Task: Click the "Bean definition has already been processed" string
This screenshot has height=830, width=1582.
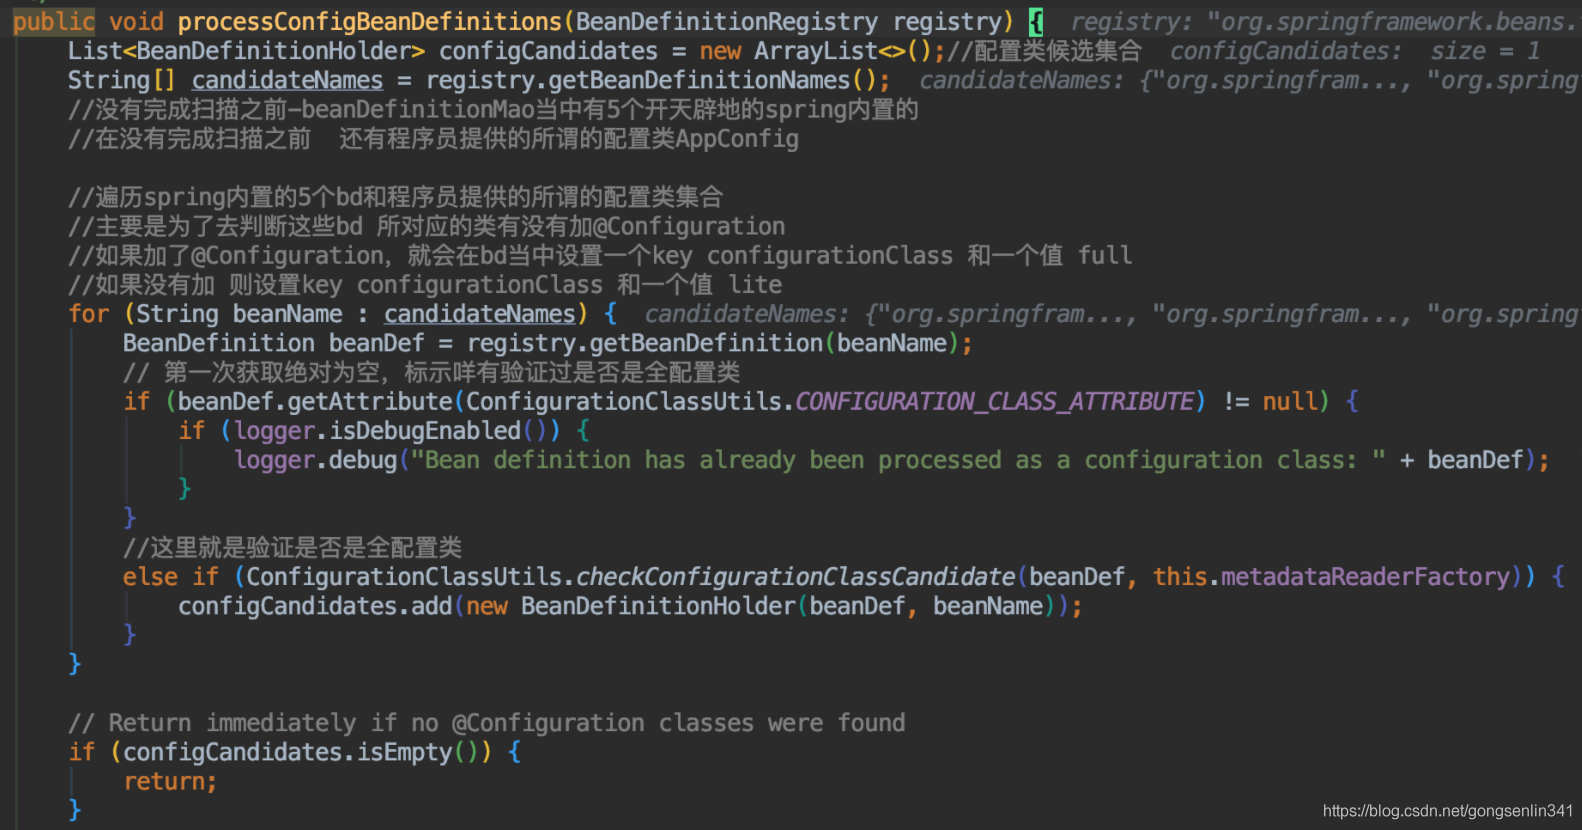Action: (899, 460)
